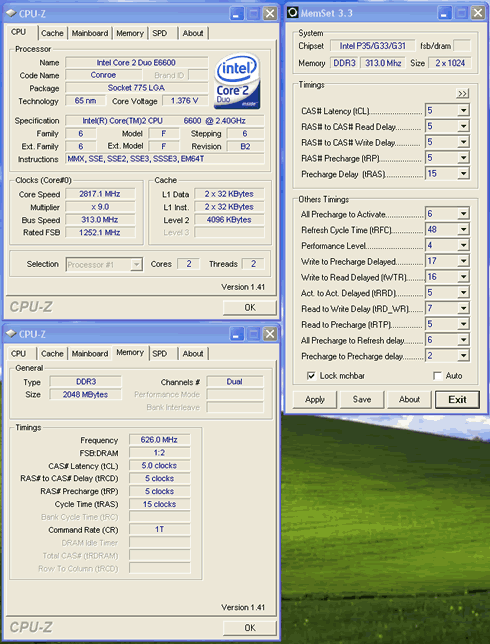Switch to CPU tab in bottom CPU-Z window
The image size is (490, 644).
click(x=18, y=354)
